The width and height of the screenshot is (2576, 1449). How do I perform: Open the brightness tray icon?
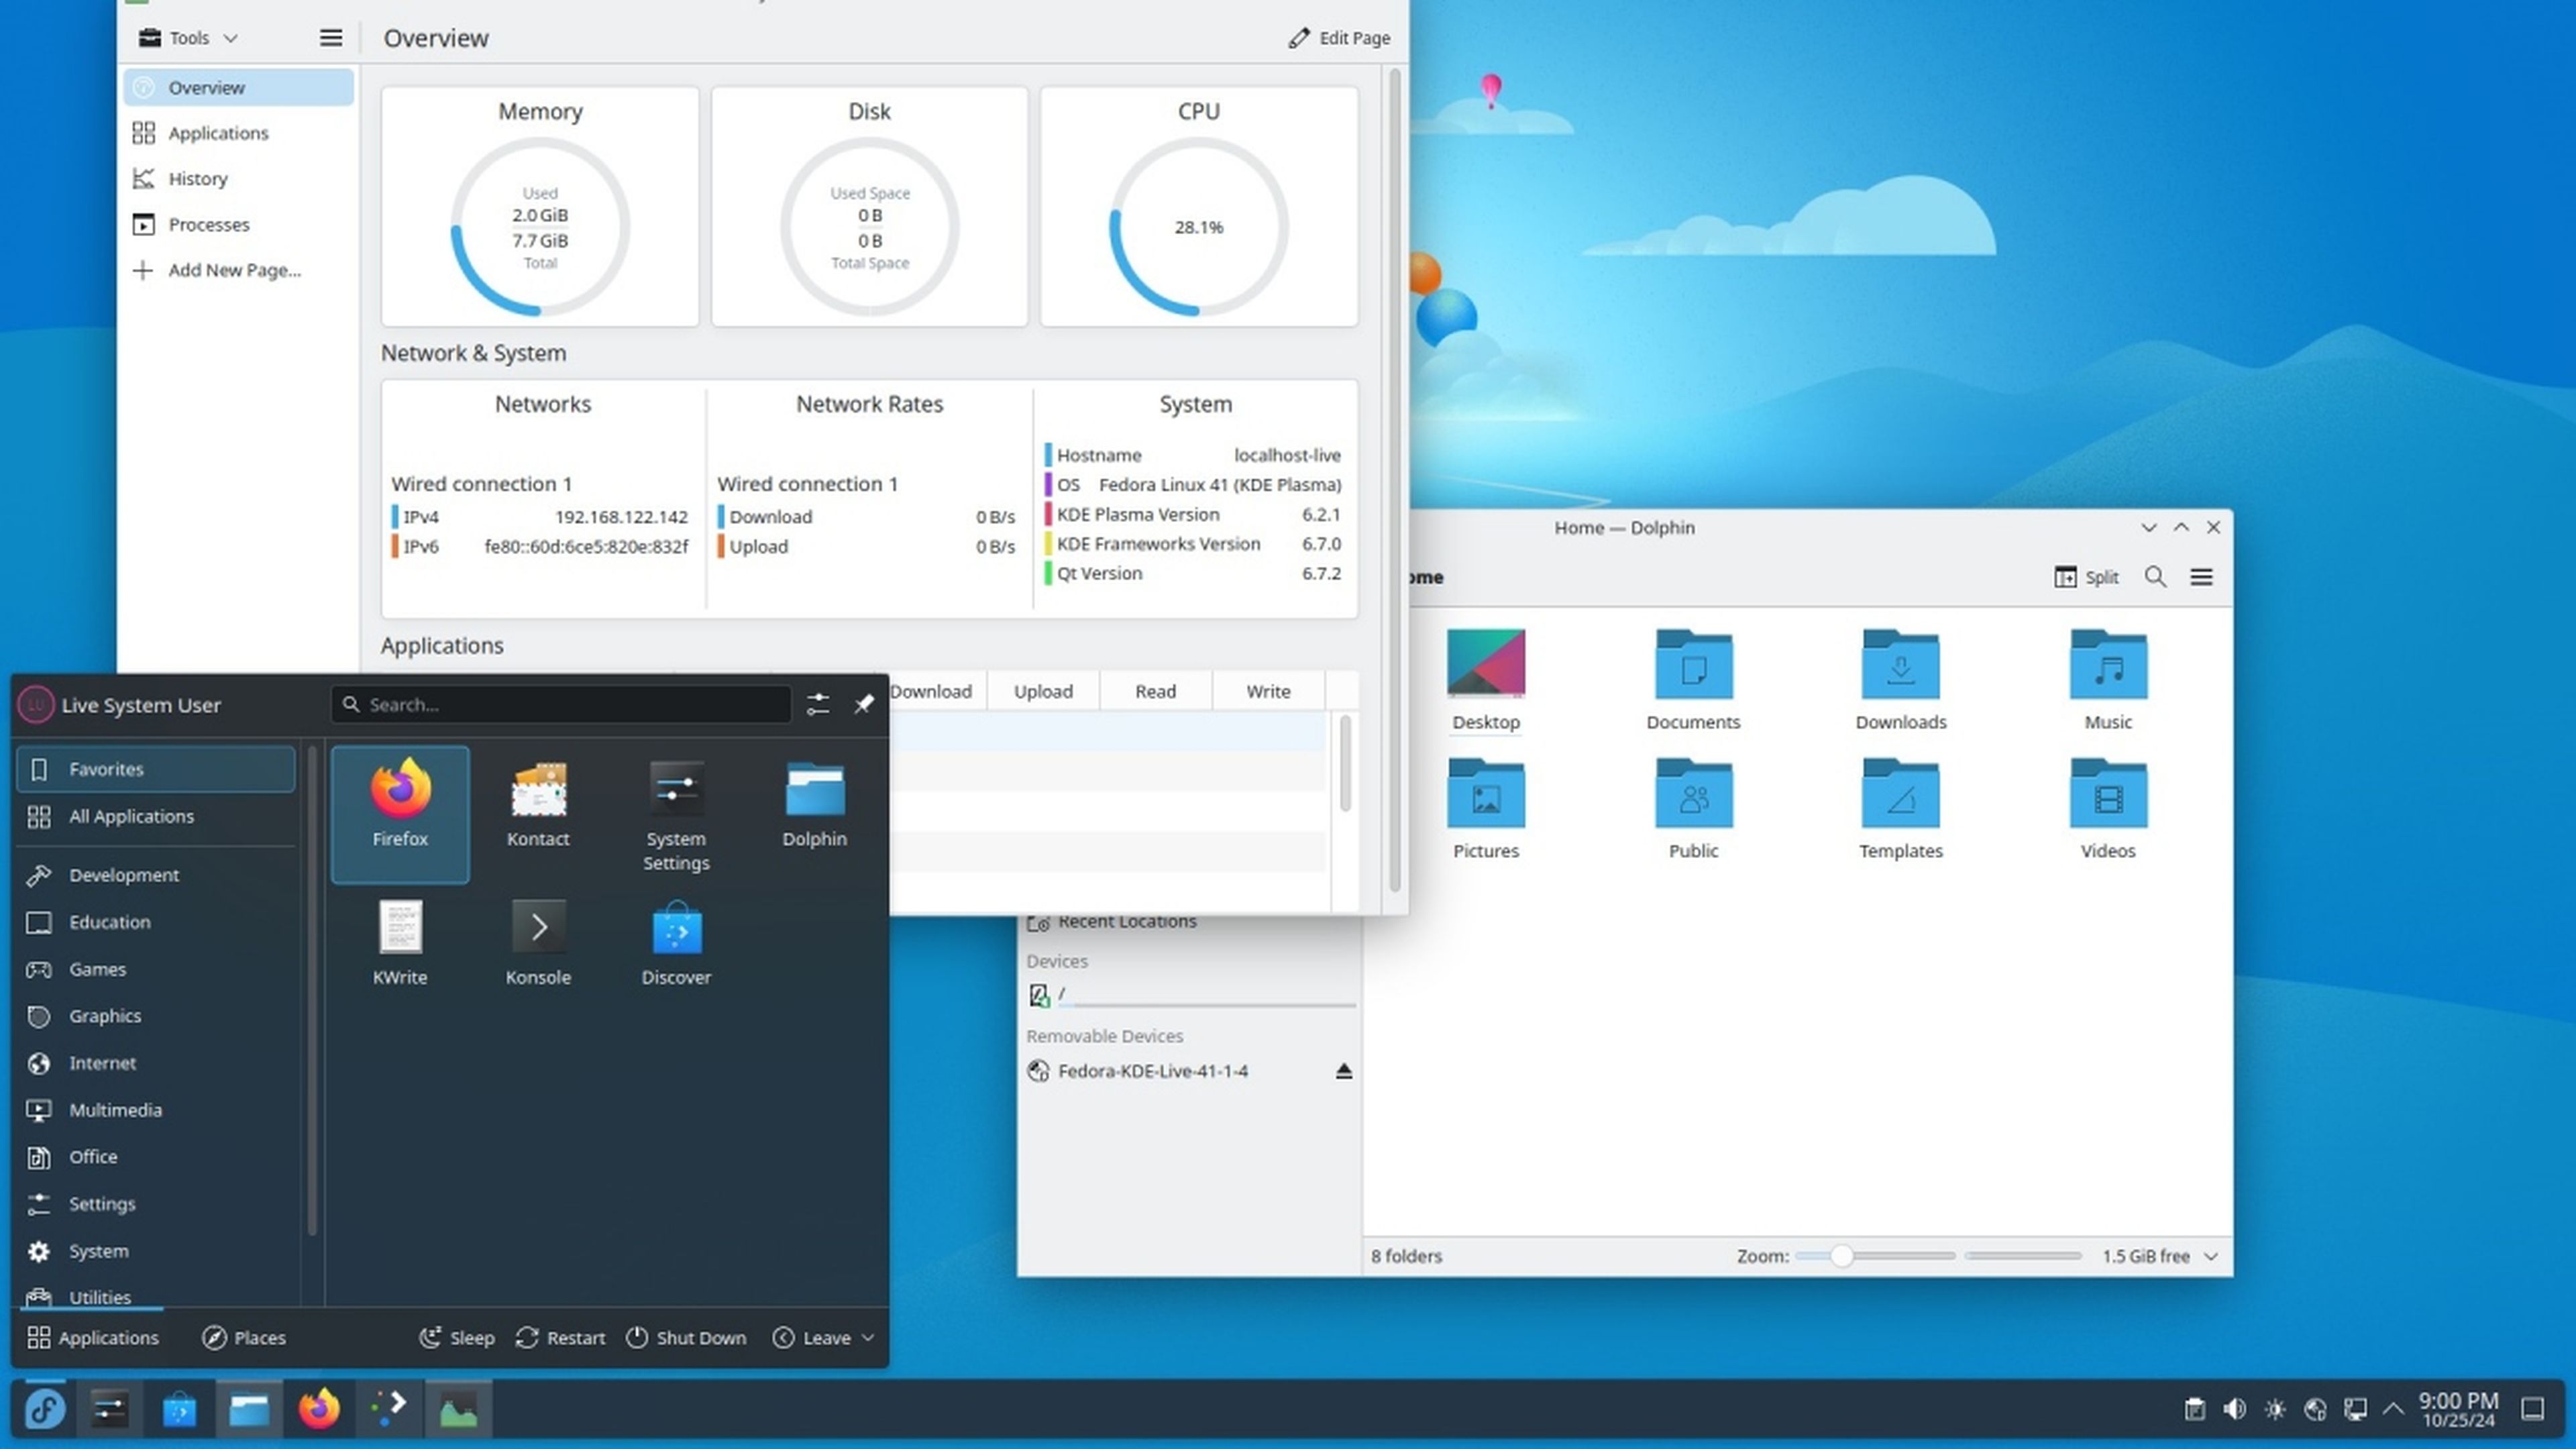click(2274, 1409)
